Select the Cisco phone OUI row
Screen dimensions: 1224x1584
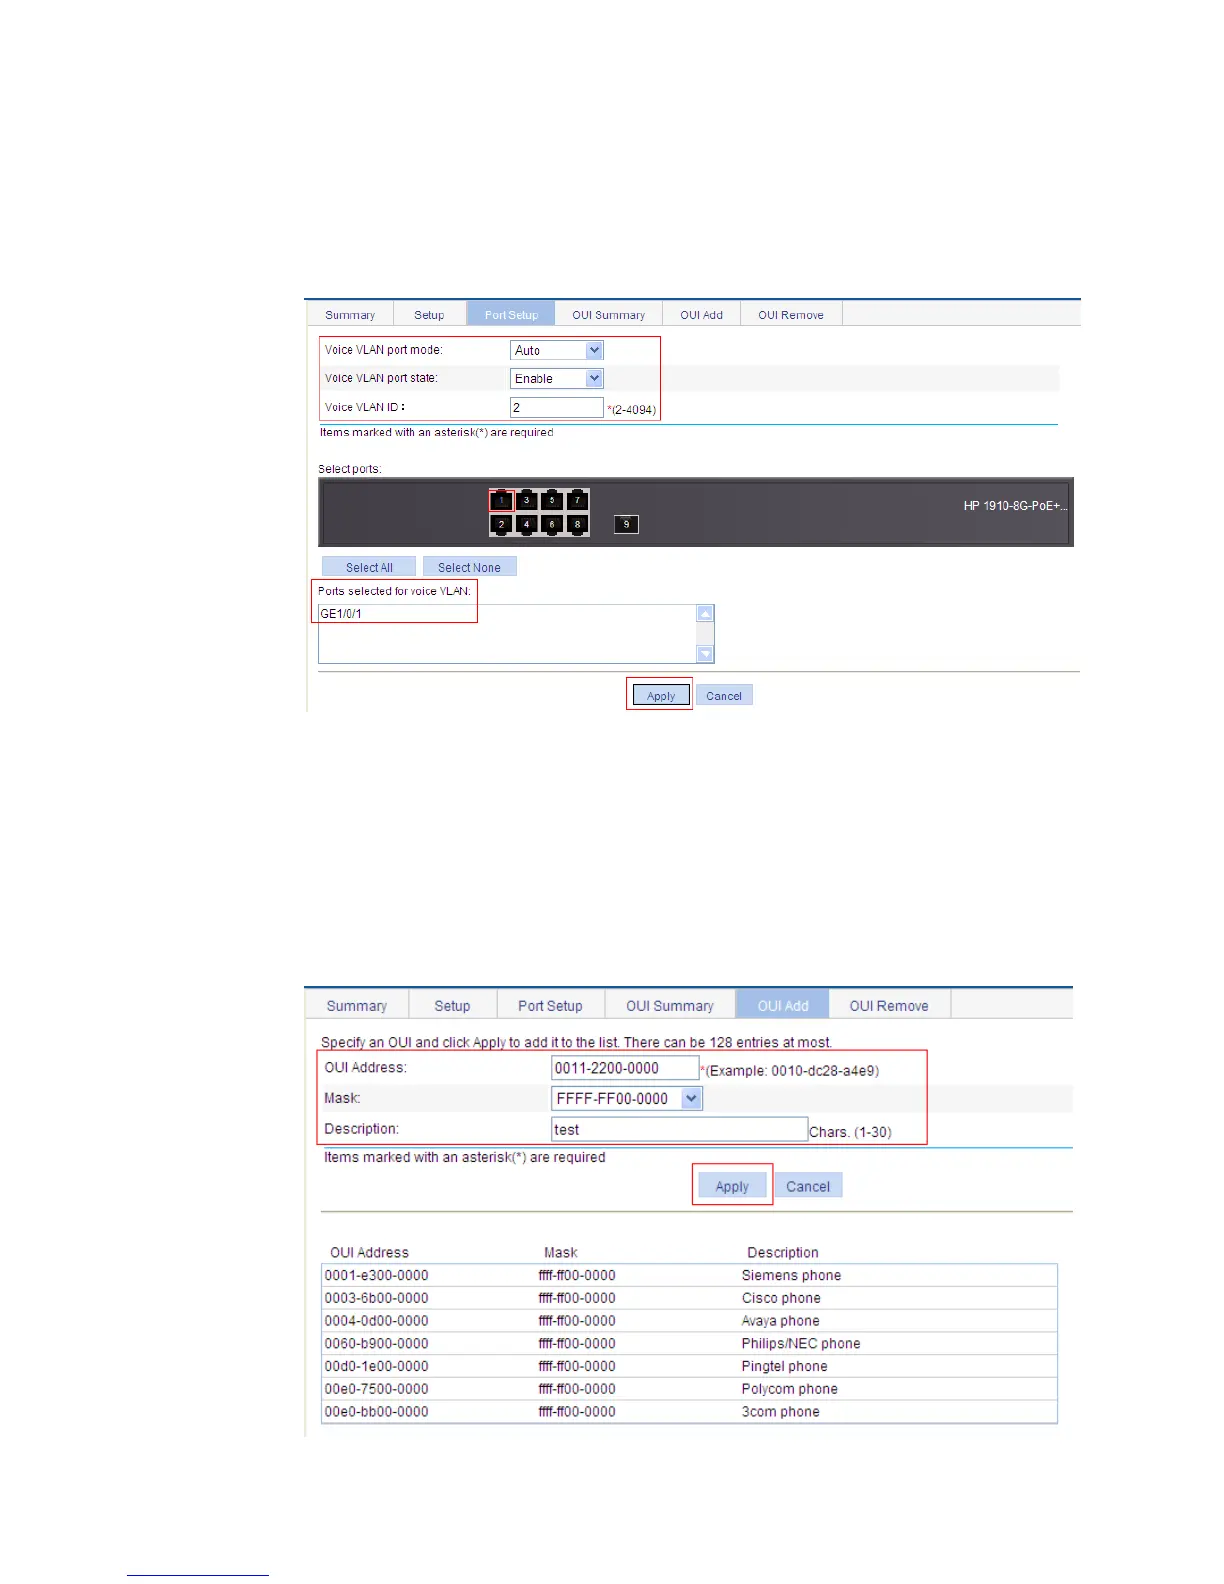pos(689,1298)
